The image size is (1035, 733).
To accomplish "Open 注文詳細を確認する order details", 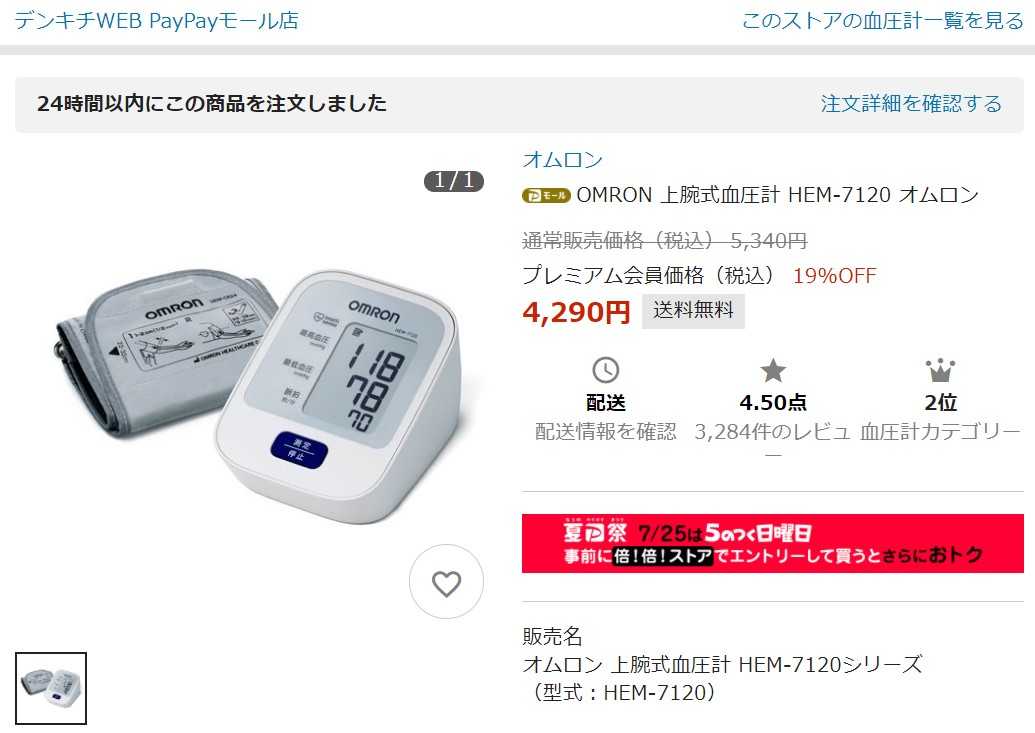I will (911, 104).
